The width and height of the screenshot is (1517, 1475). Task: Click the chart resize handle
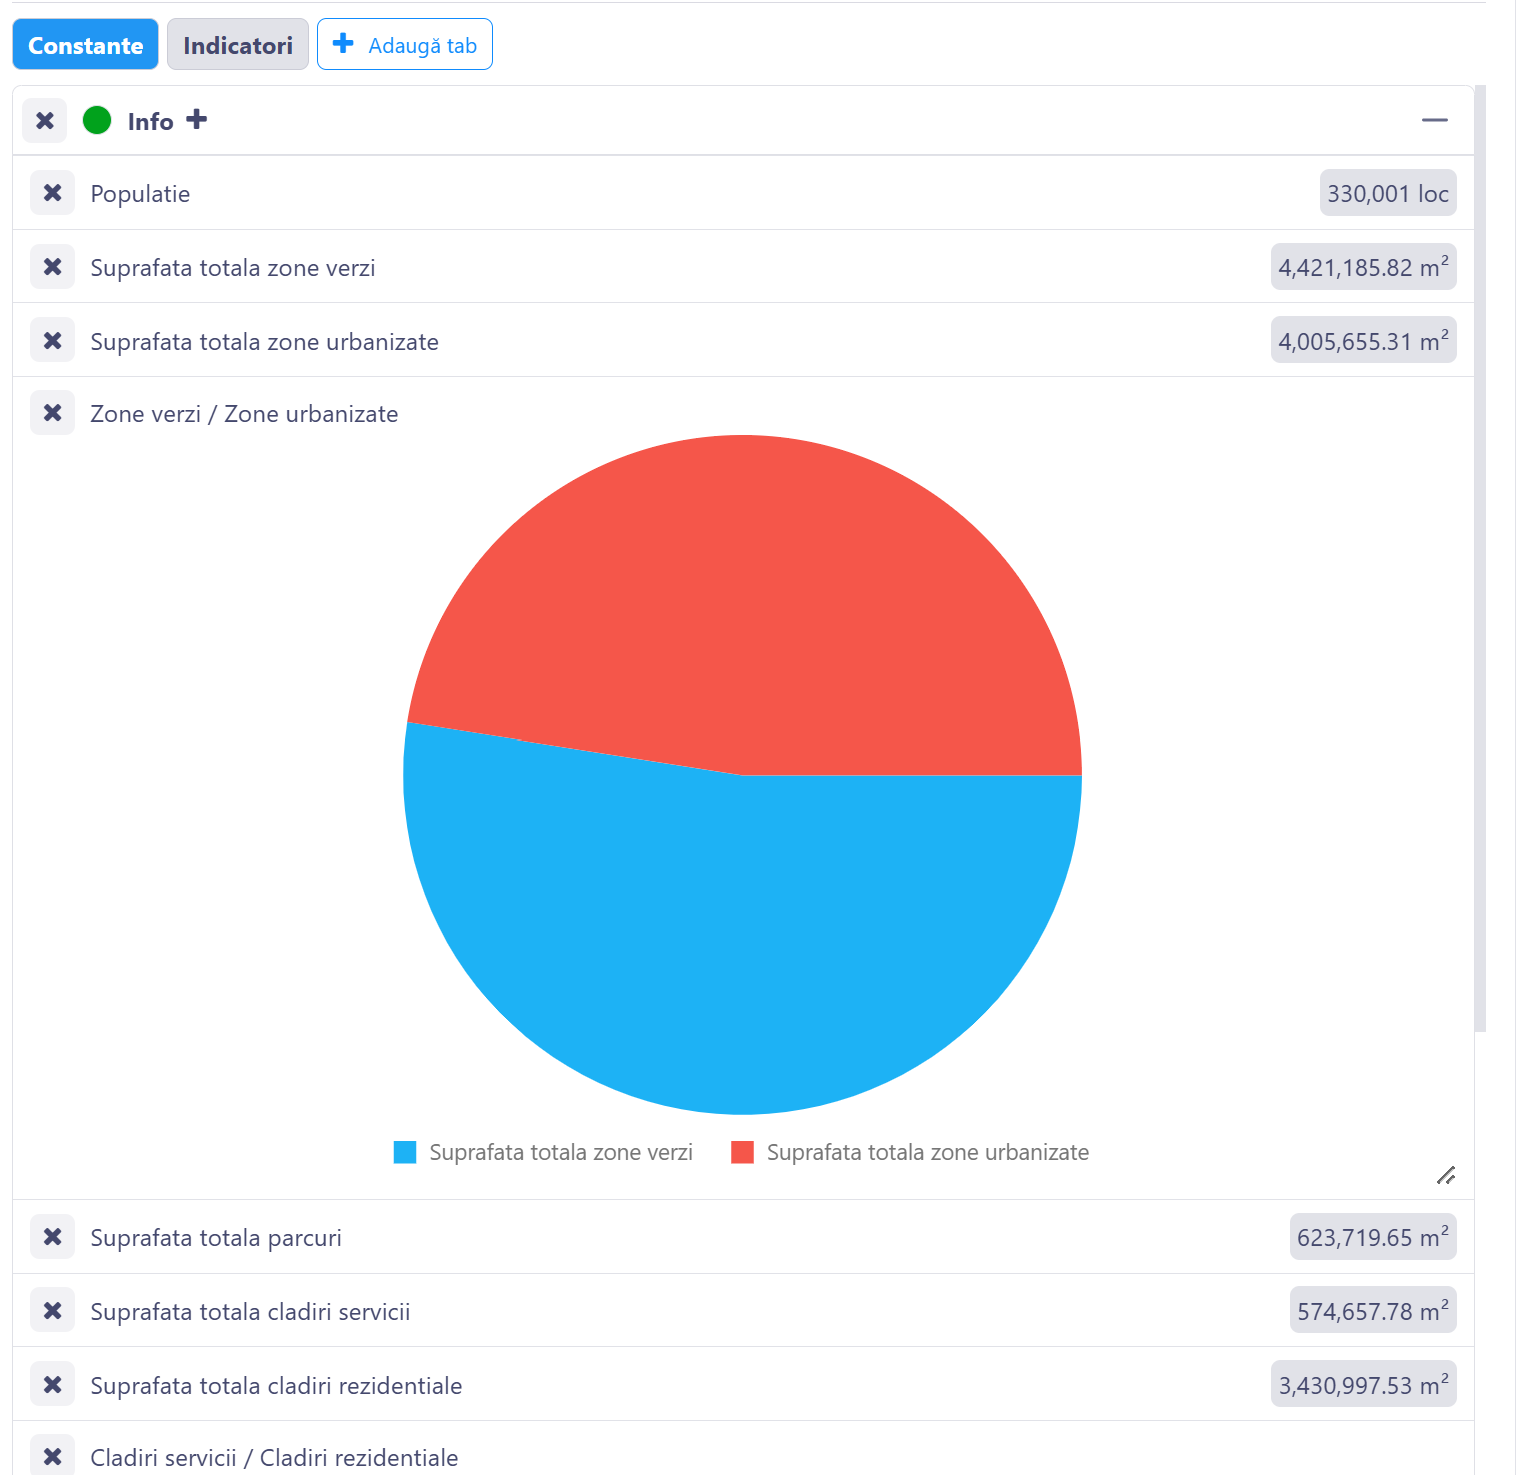[x=1446, y=1175]
